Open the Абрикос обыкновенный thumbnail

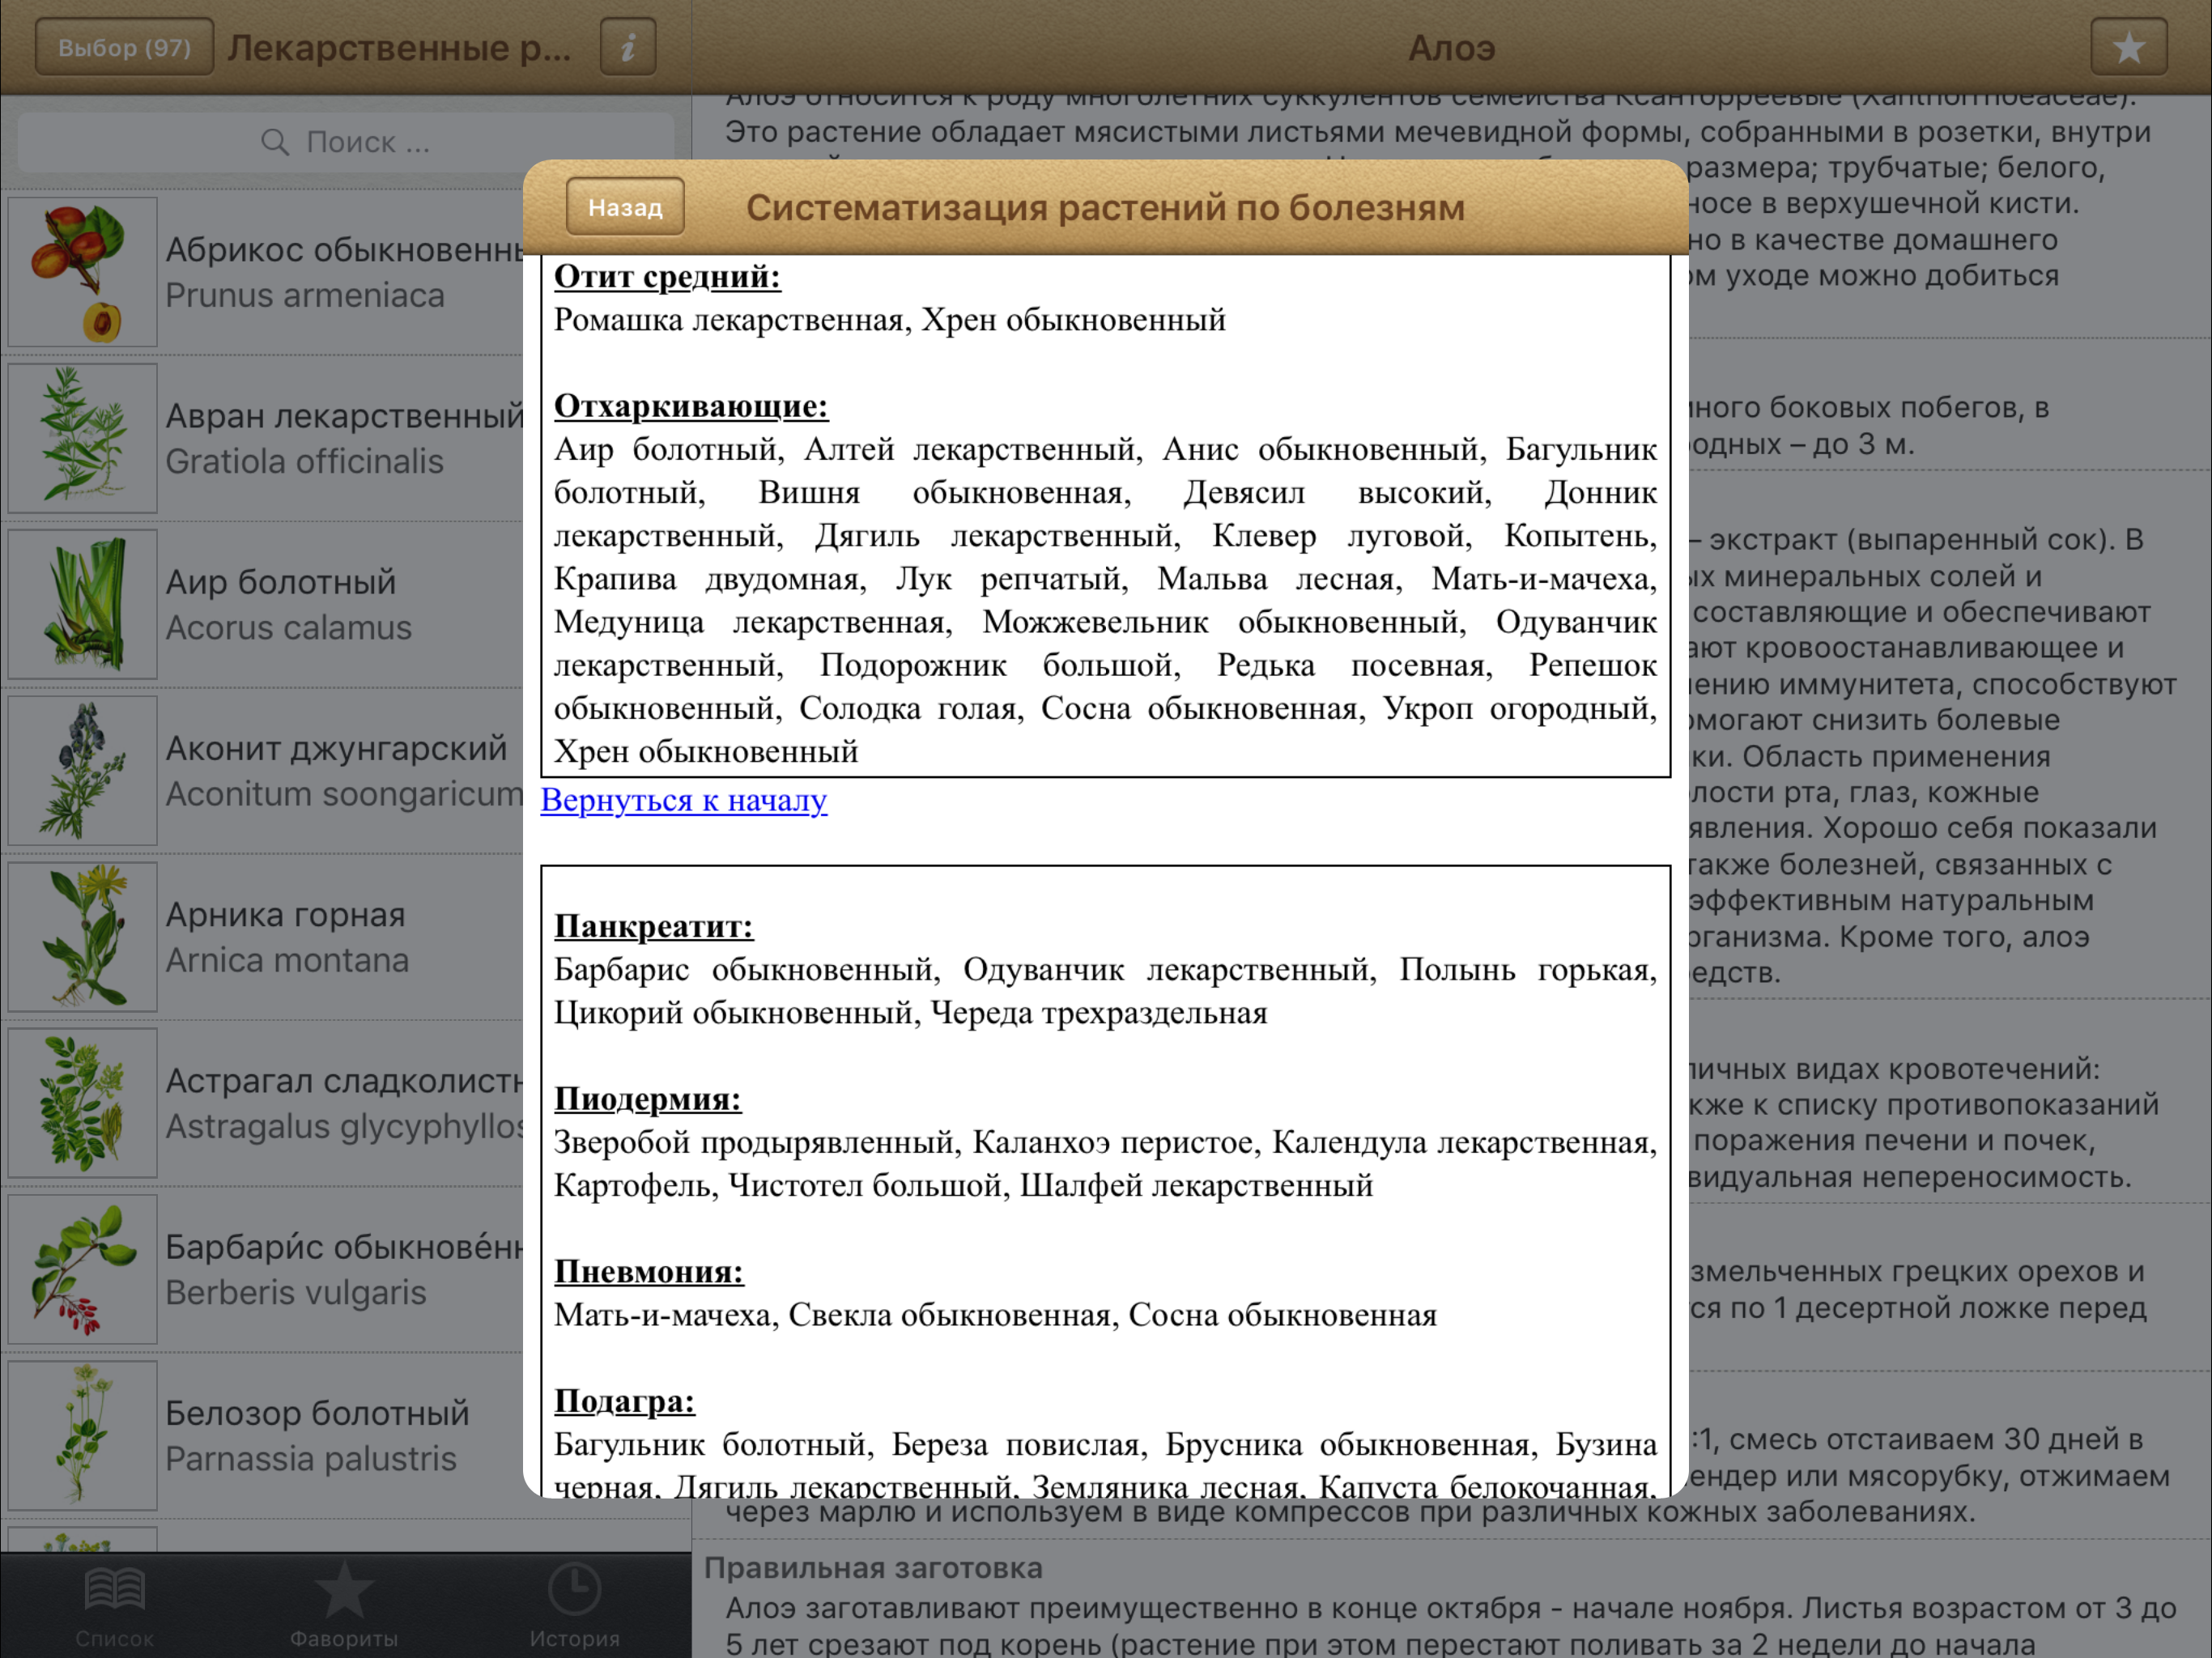(x=82, y=272)
